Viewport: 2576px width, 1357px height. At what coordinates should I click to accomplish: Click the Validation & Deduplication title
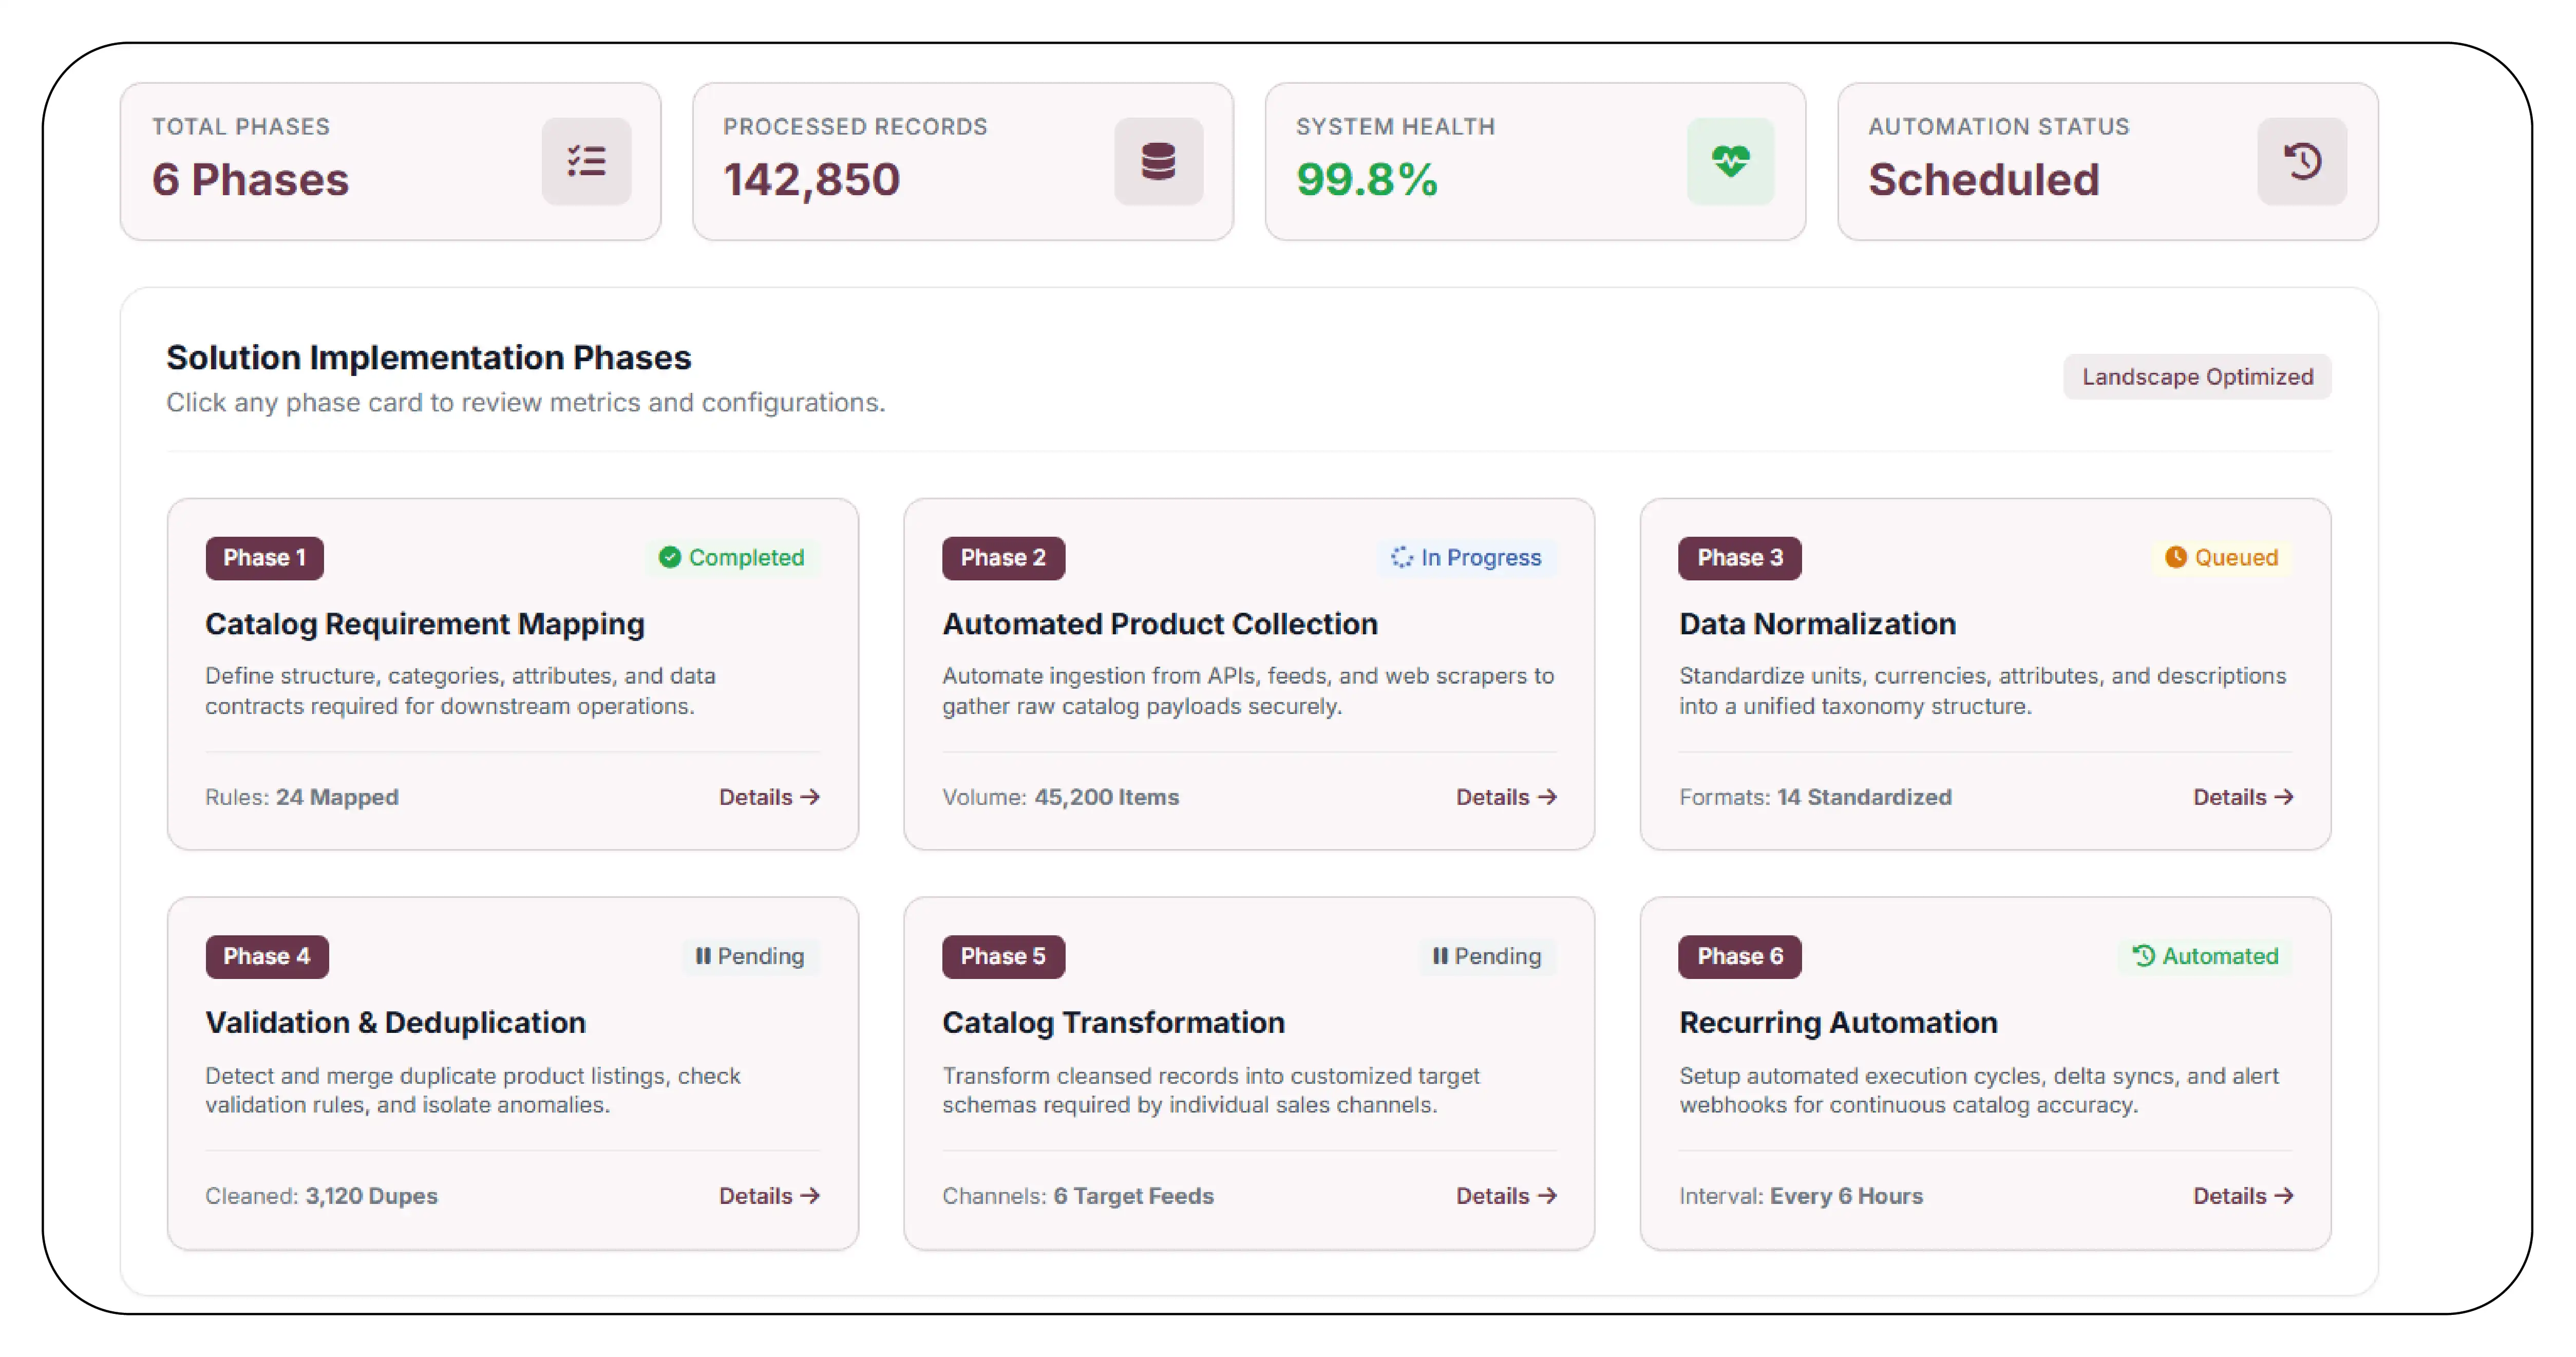395,1023
